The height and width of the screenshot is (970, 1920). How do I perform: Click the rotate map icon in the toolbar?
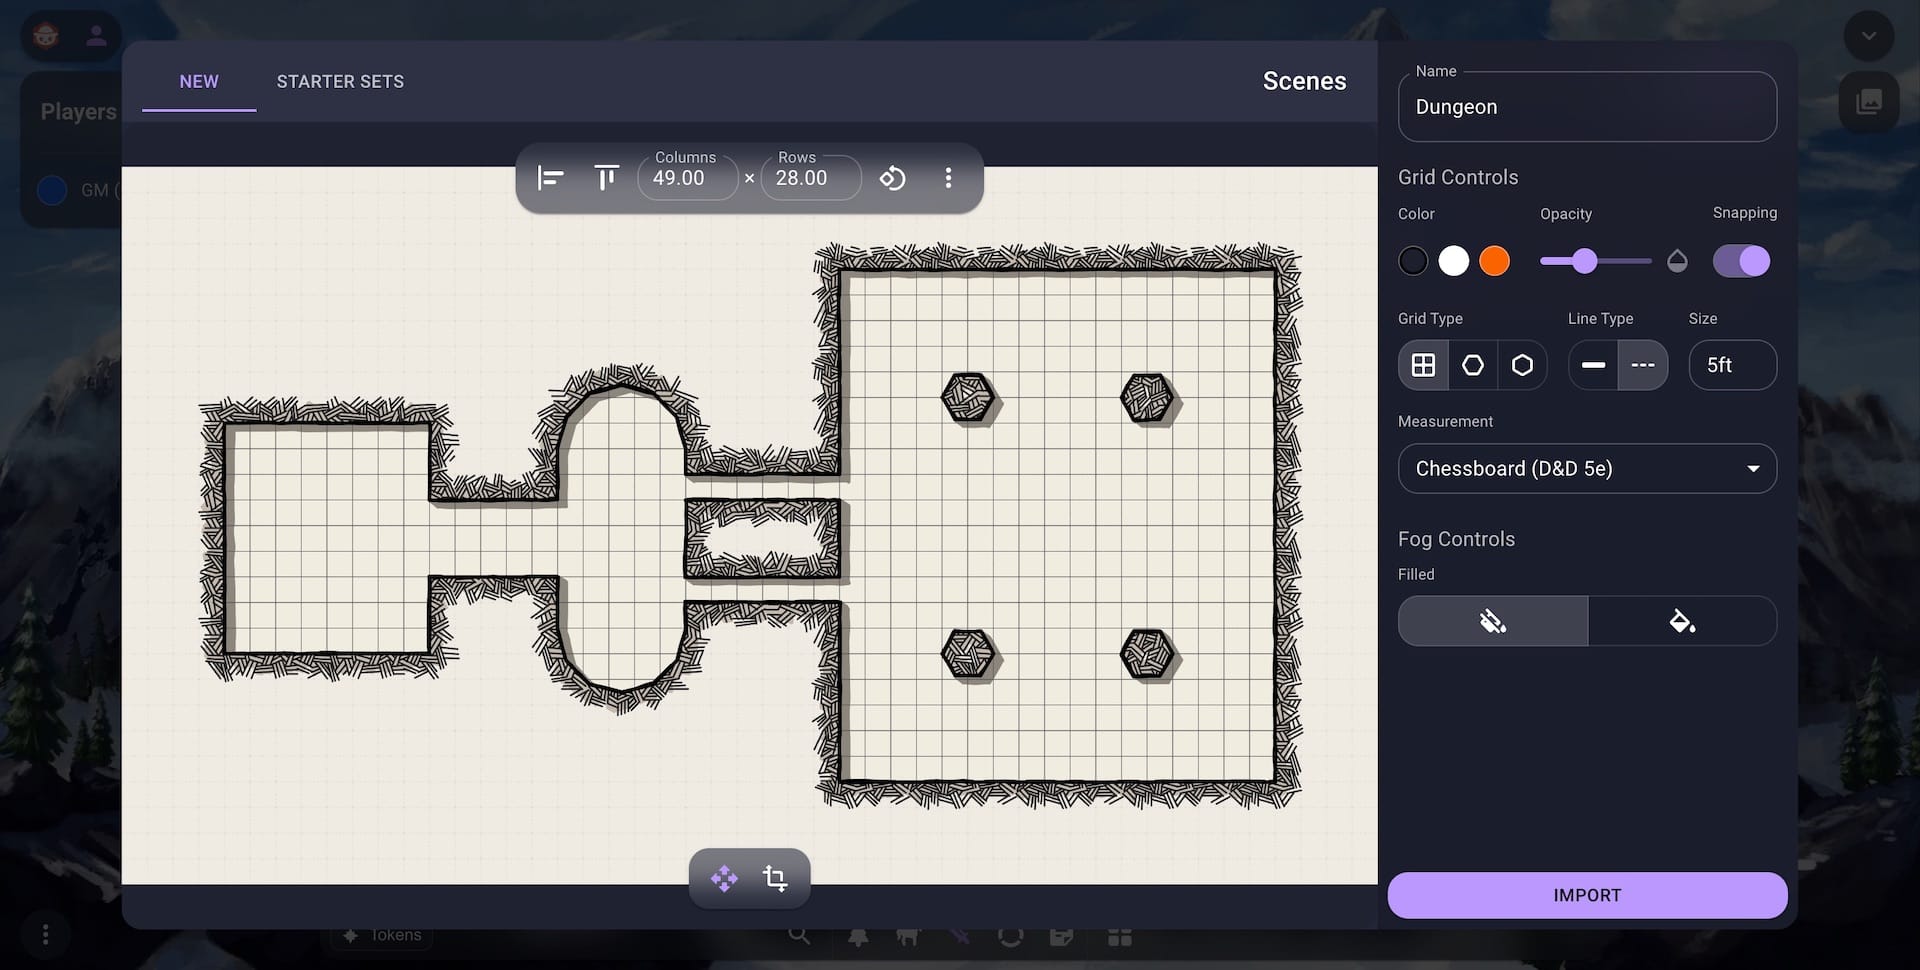click(893, 178)
